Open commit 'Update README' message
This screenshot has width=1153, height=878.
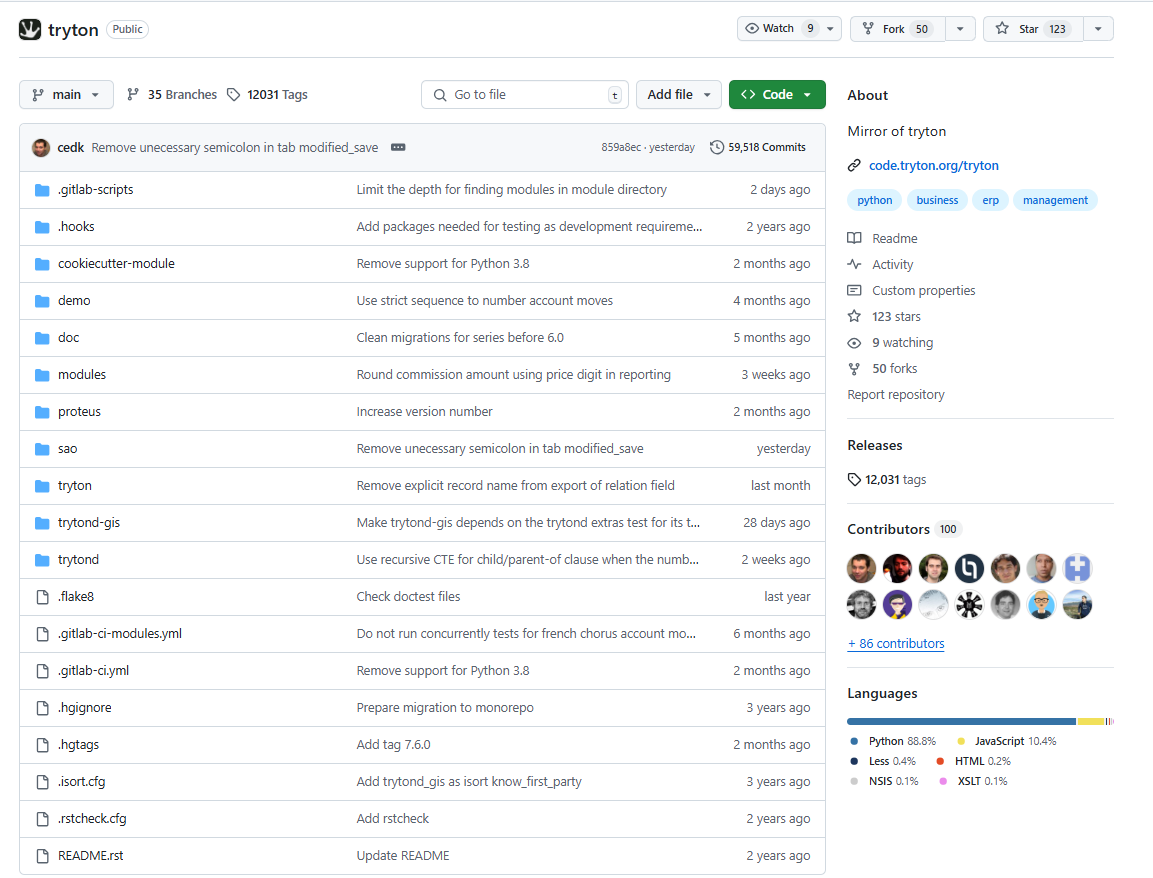coord(403,855)
